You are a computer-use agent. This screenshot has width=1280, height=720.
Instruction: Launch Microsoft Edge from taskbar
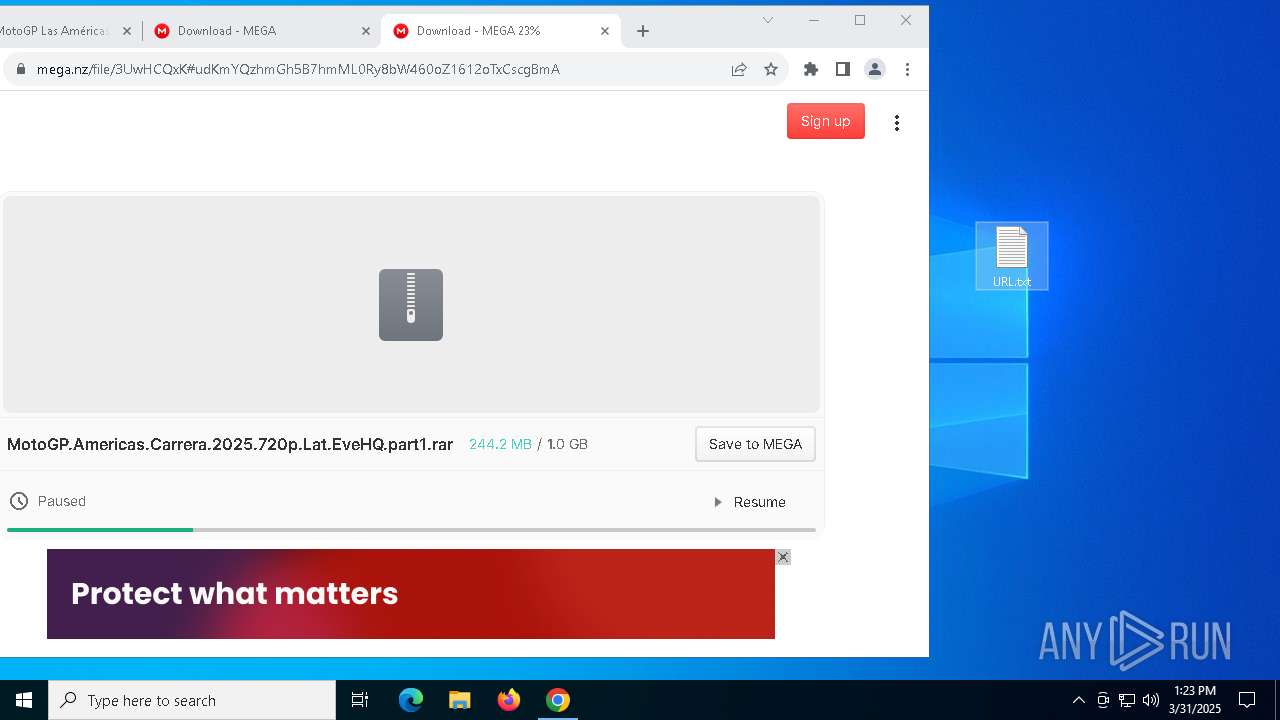pyautogui.click(x=411, y=700)
